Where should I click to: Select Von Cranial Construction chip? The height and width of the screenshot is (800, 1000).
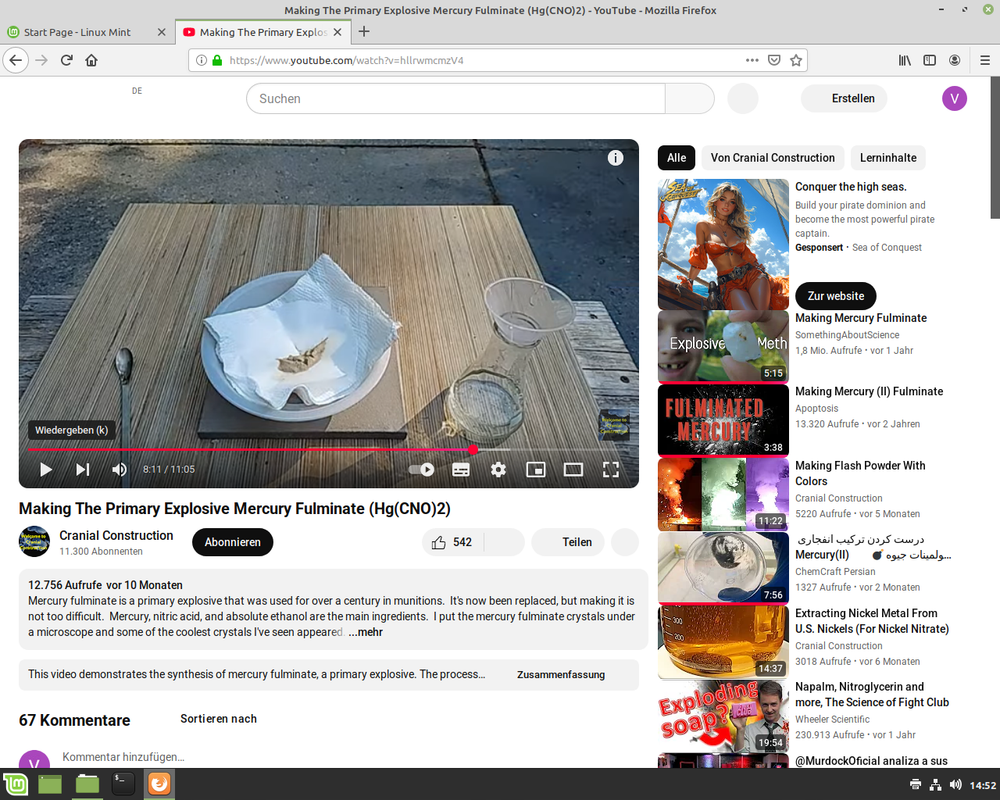[x=772, y=158]
